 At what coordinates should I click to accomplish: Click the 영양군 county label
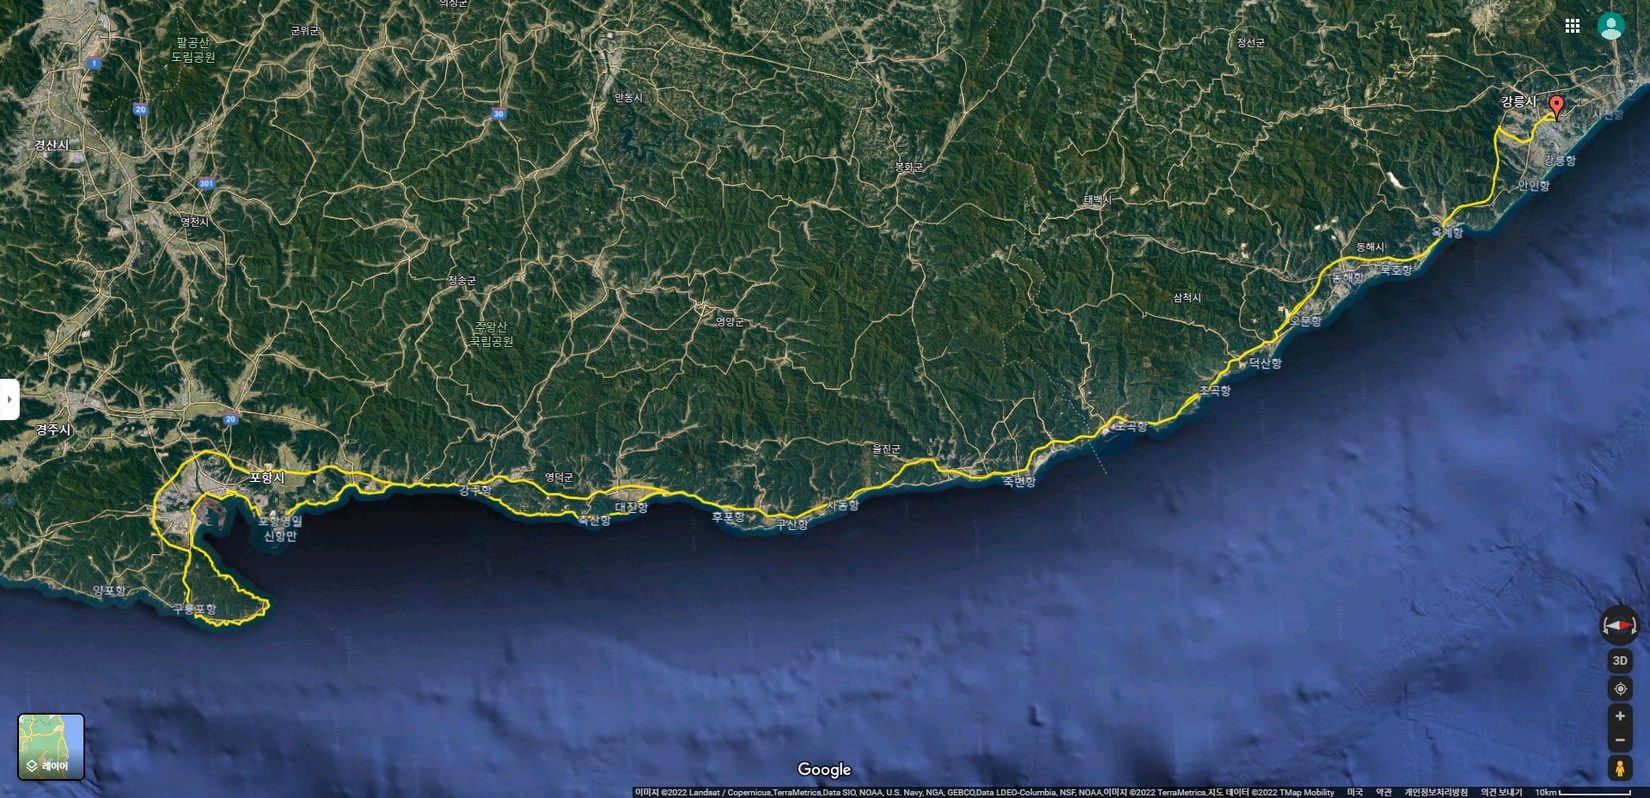click(x=730, y=322)
